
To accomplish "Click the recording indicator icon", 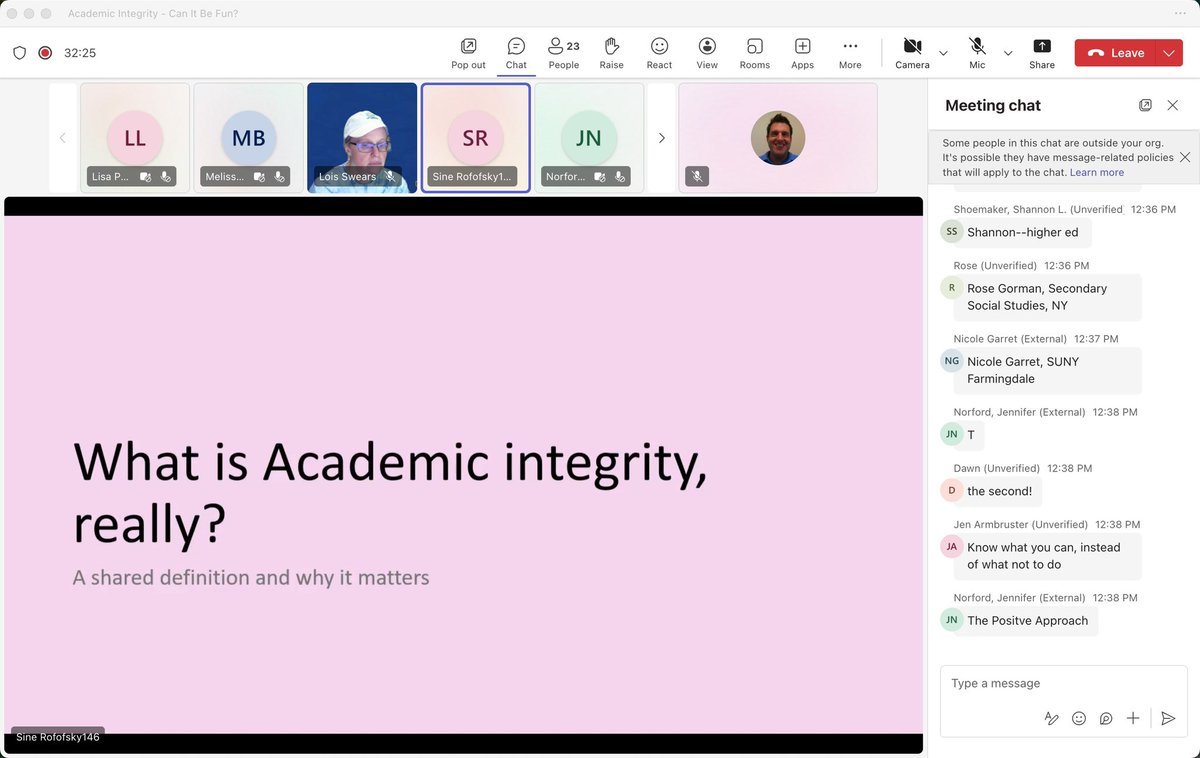I will 45,53.
